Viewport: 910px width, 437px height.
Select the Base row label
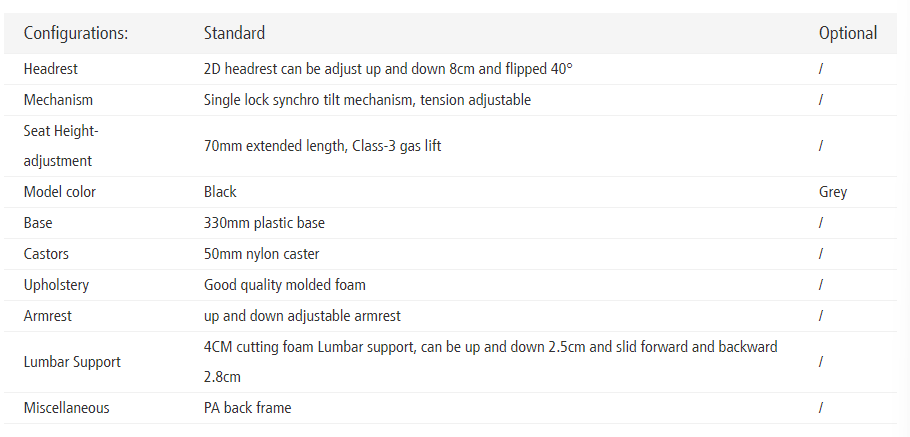(x=40, y=223)
